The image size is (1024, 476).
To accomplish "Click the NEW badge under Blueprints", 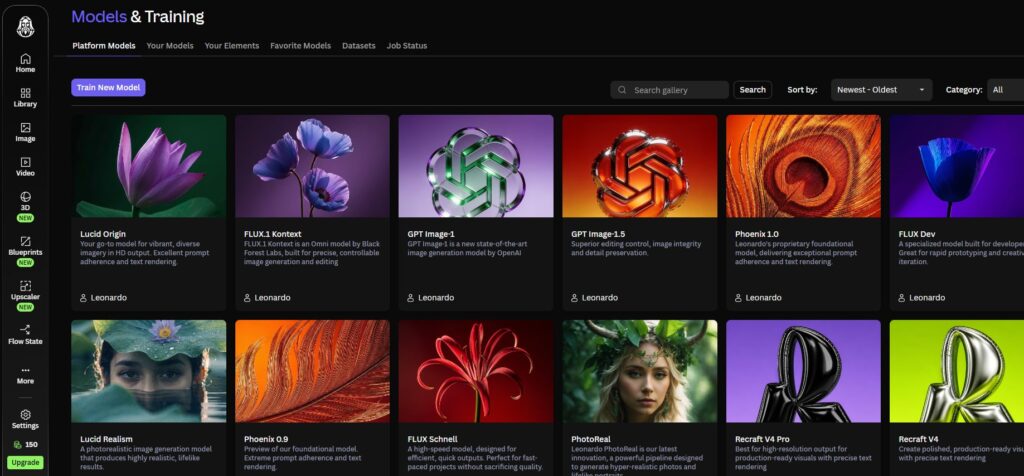I will (25, 262).
